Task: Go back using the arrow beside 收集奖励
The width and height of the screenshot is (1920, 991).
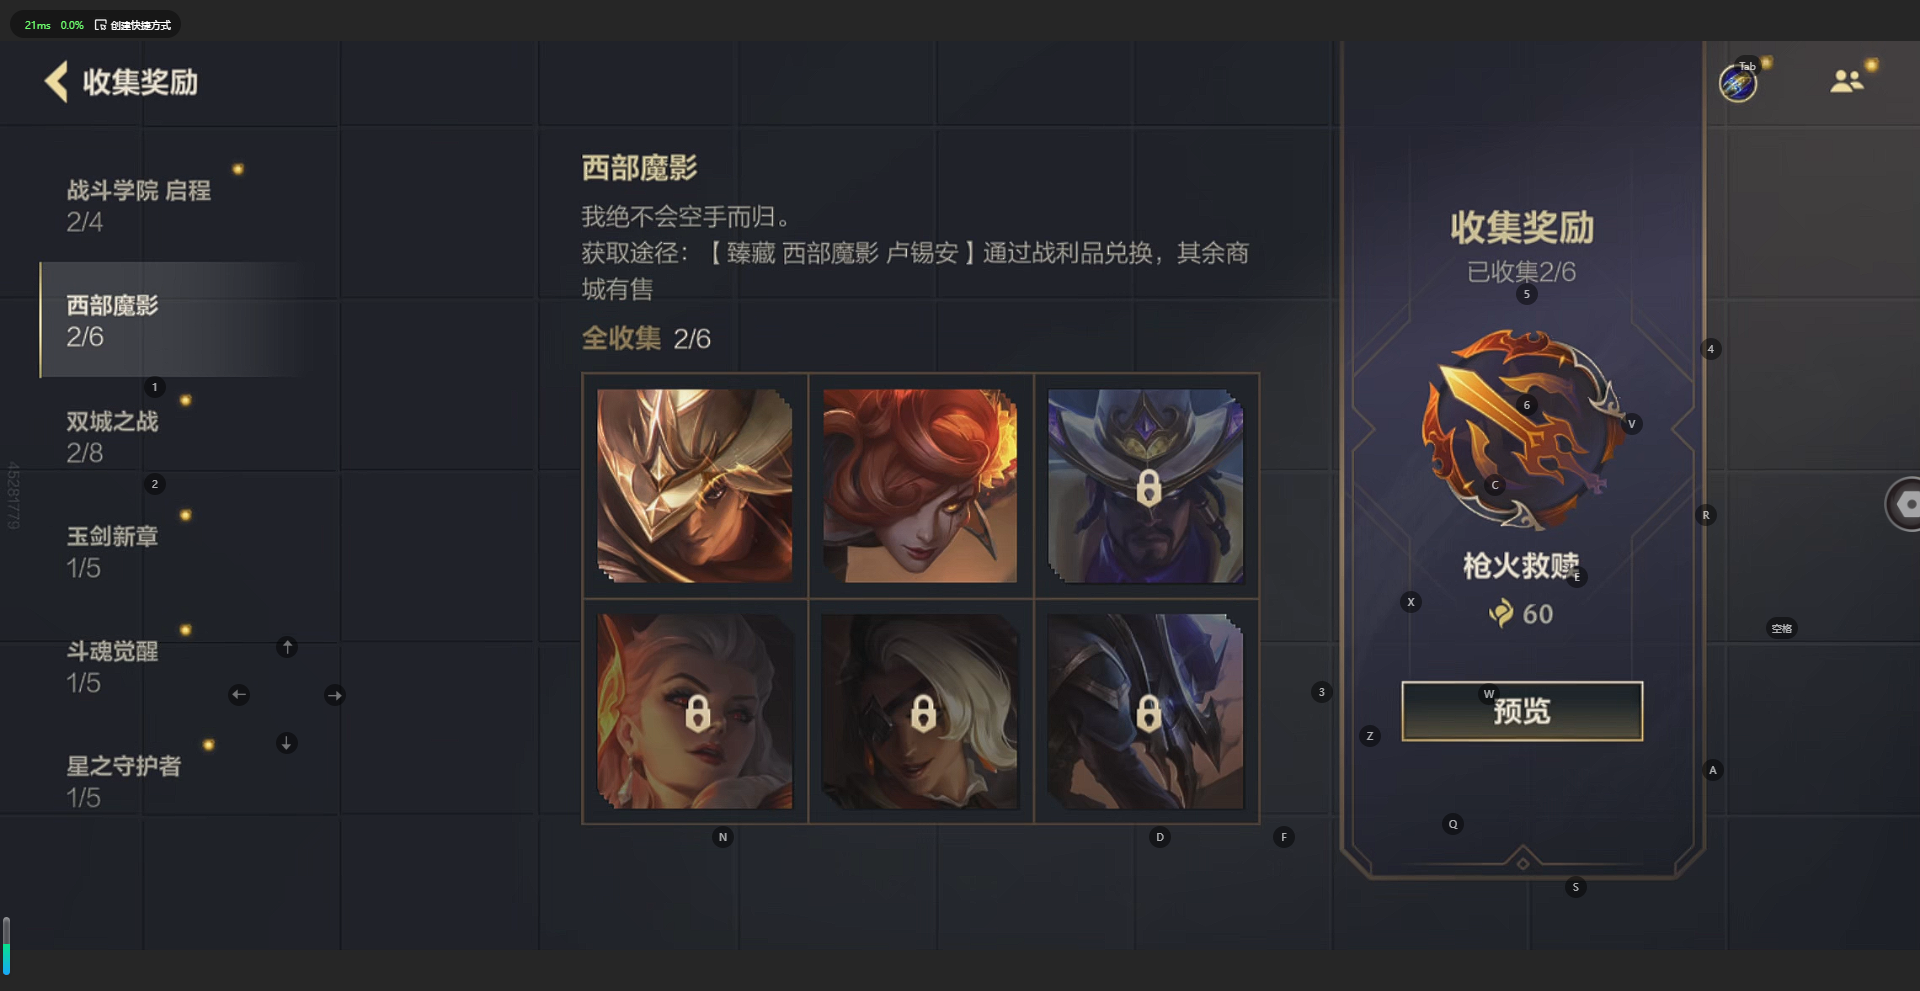Action: [57, 82]
